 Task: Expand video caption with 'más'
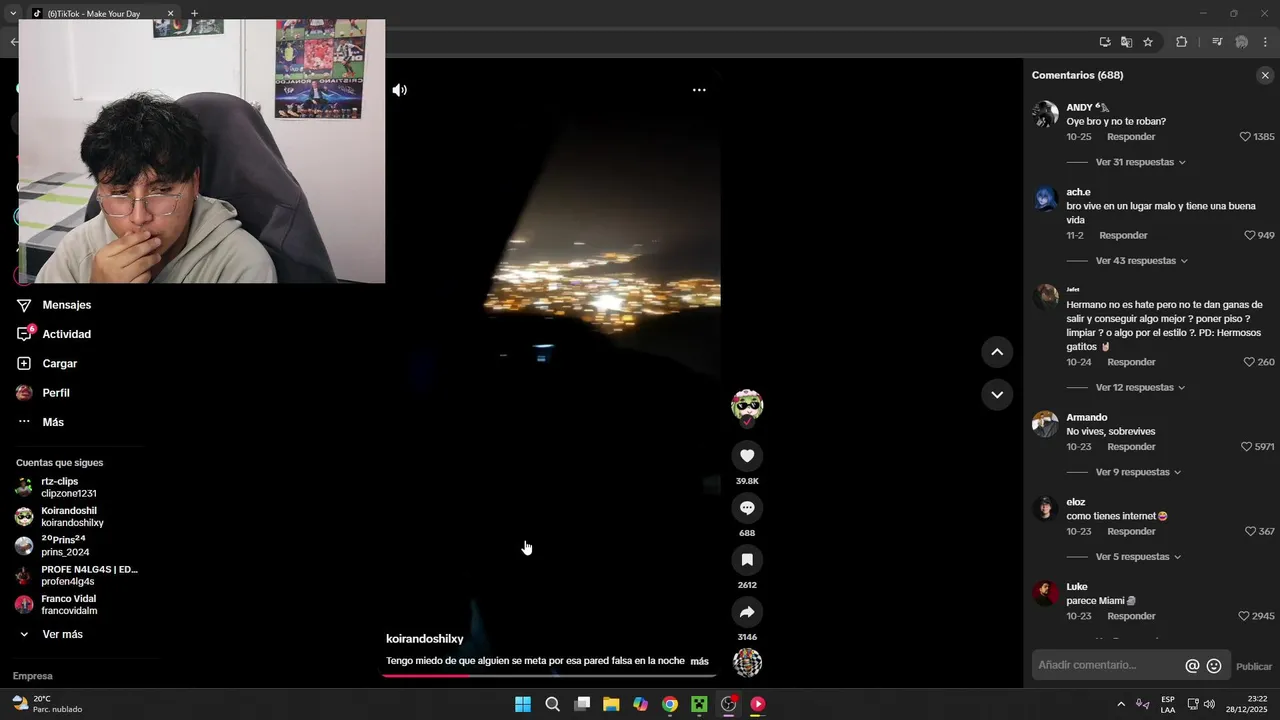point(699,661)
